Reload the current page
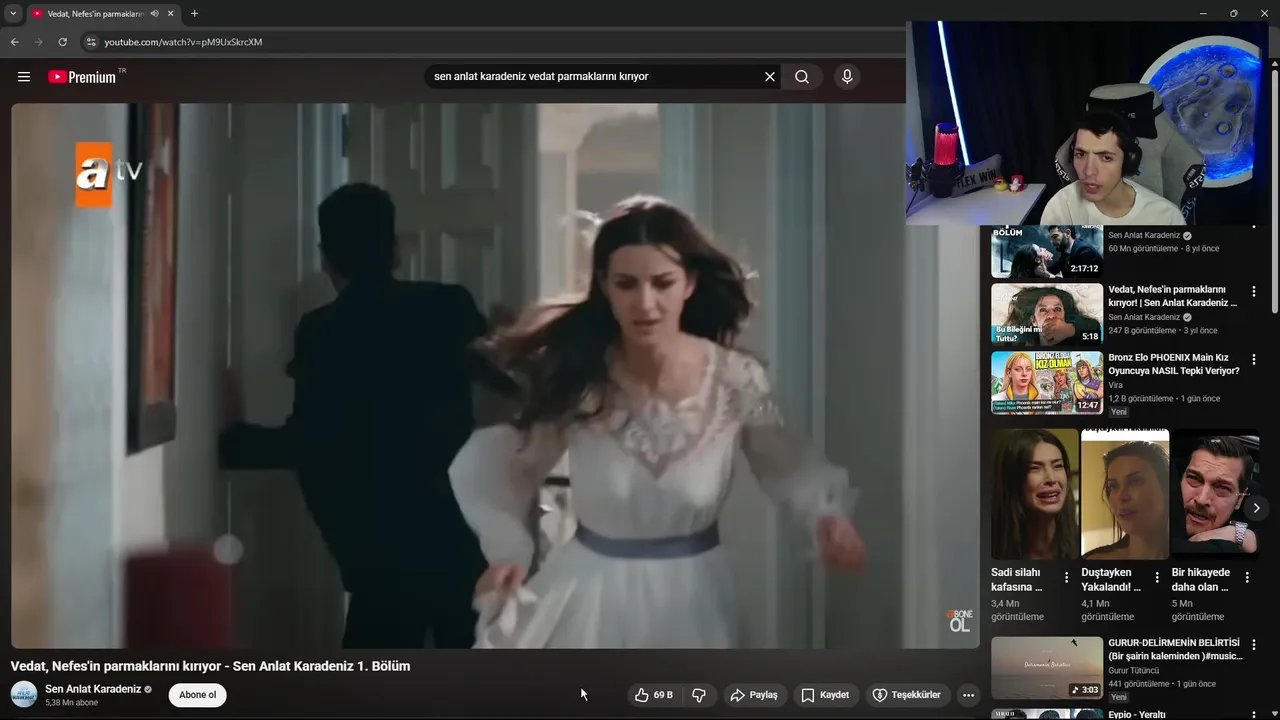 (63, 42)
